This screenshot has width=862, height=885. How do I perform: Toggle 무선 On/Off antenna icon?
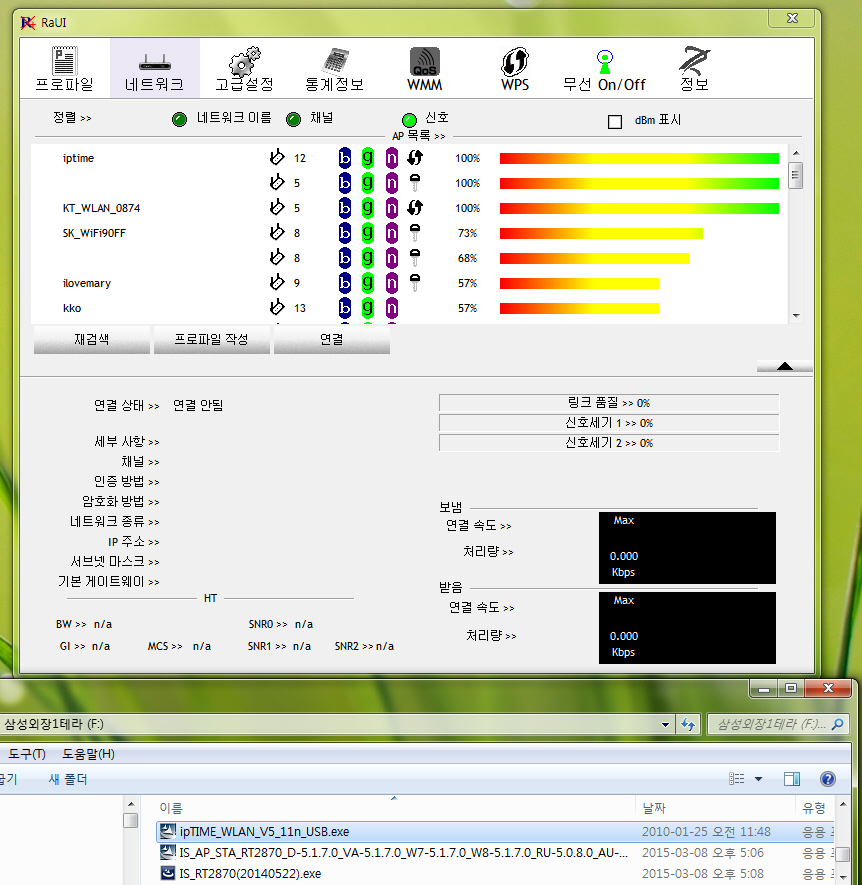click(x=605, y=62)
